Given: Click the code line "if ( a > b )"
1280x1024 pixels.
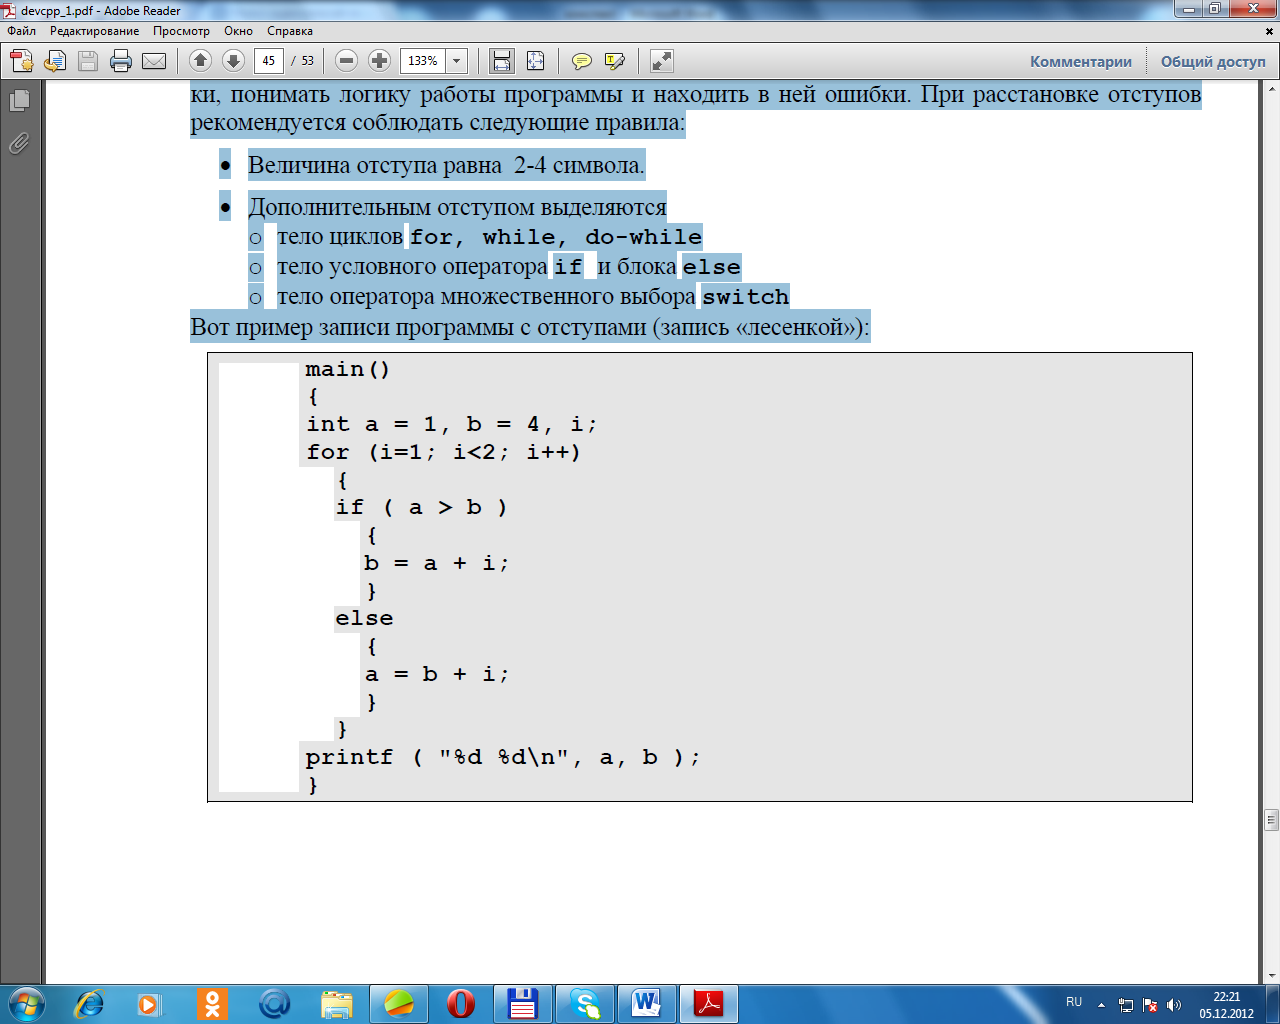Looking at the screenshot, I should (x=422, y=507).
